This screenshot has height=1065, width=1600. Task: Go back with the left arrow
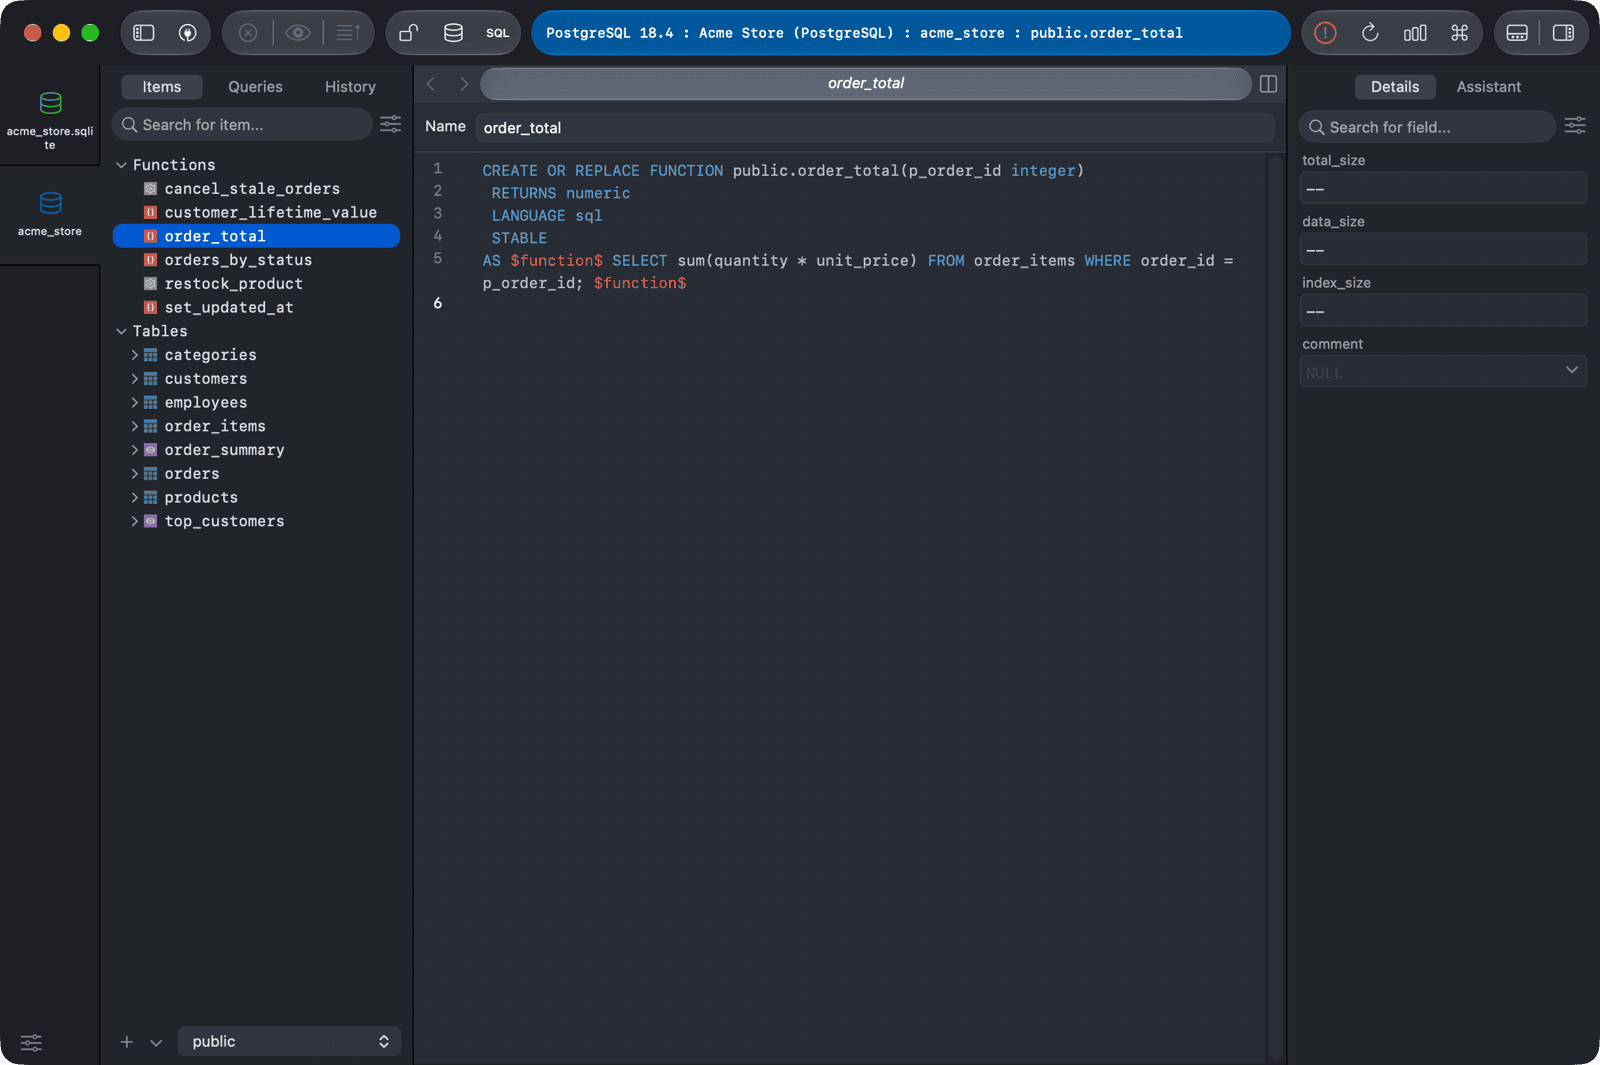click(x=431, y=84)
